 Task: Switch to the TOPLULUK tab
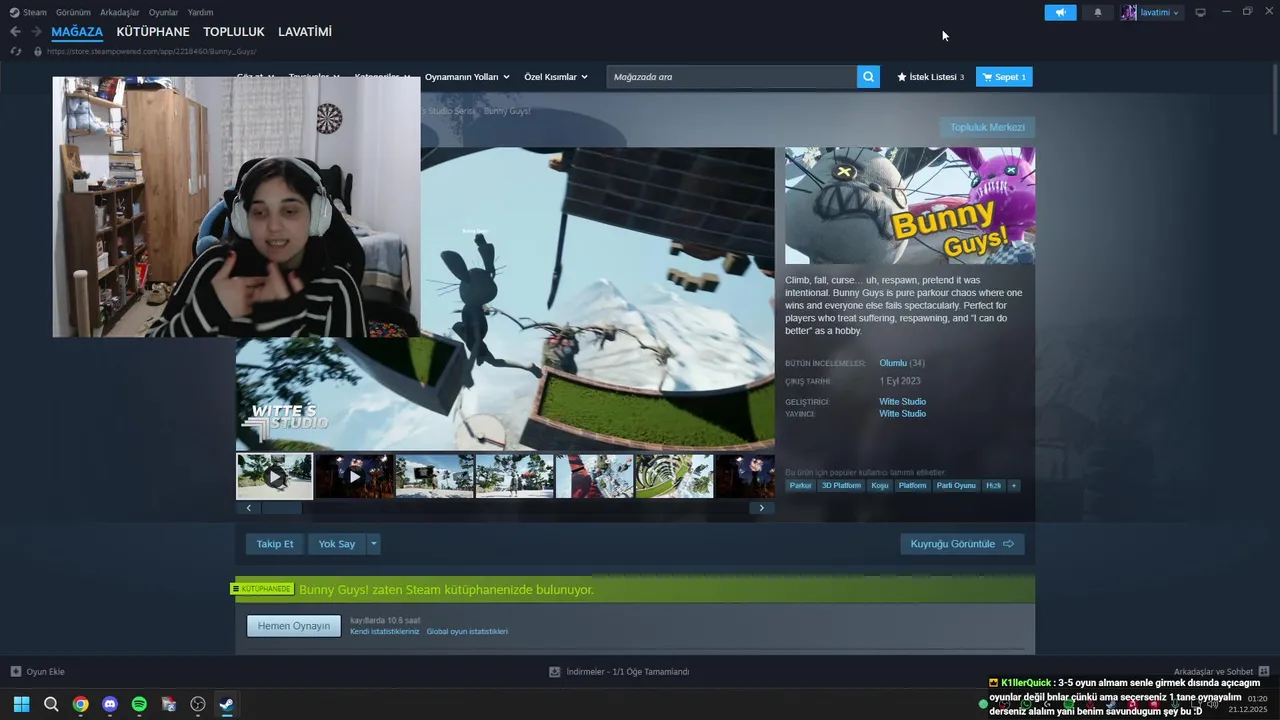(234, 32)
